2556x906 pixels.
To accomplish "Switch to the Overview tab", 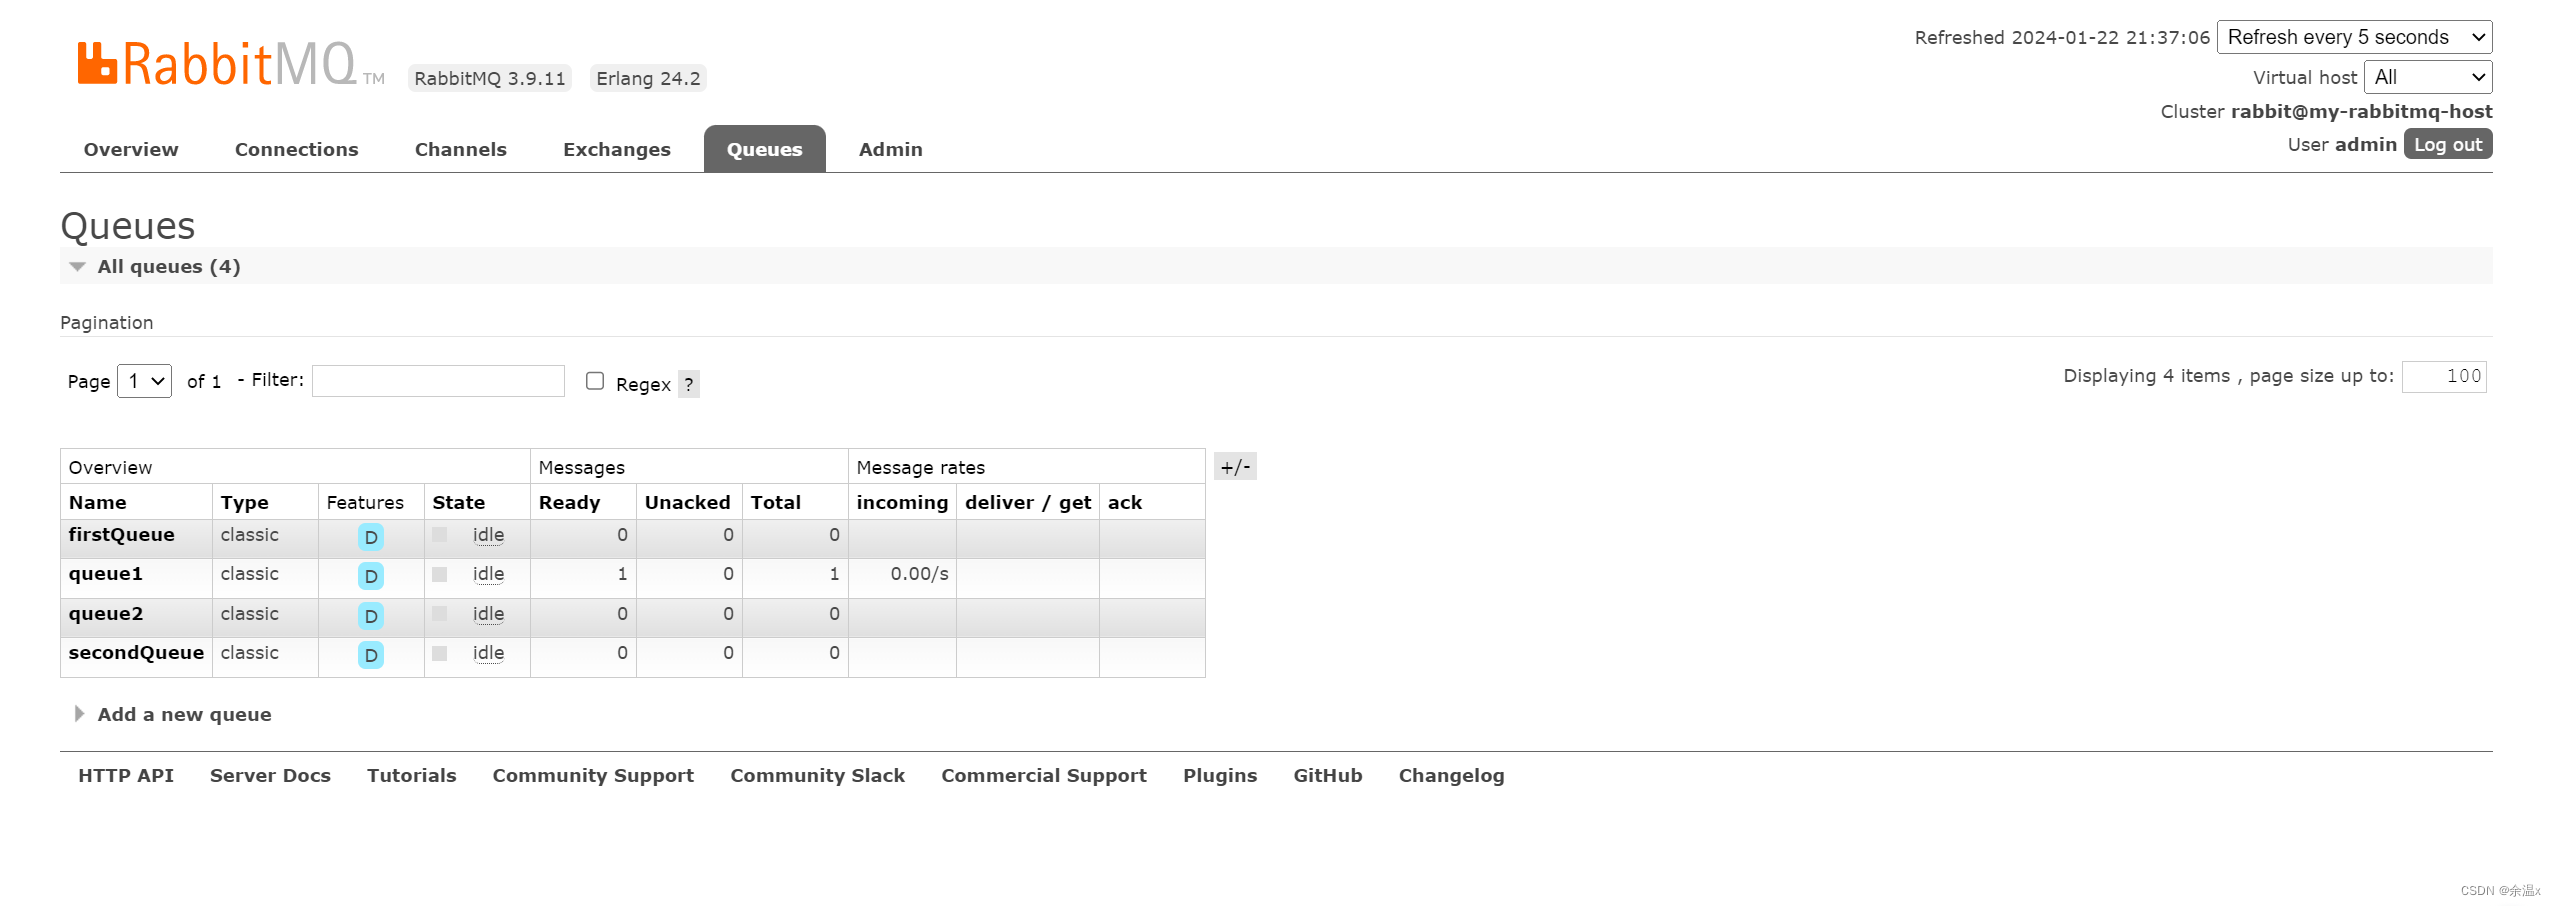I will pyautogui.click(x=131, y=149).
